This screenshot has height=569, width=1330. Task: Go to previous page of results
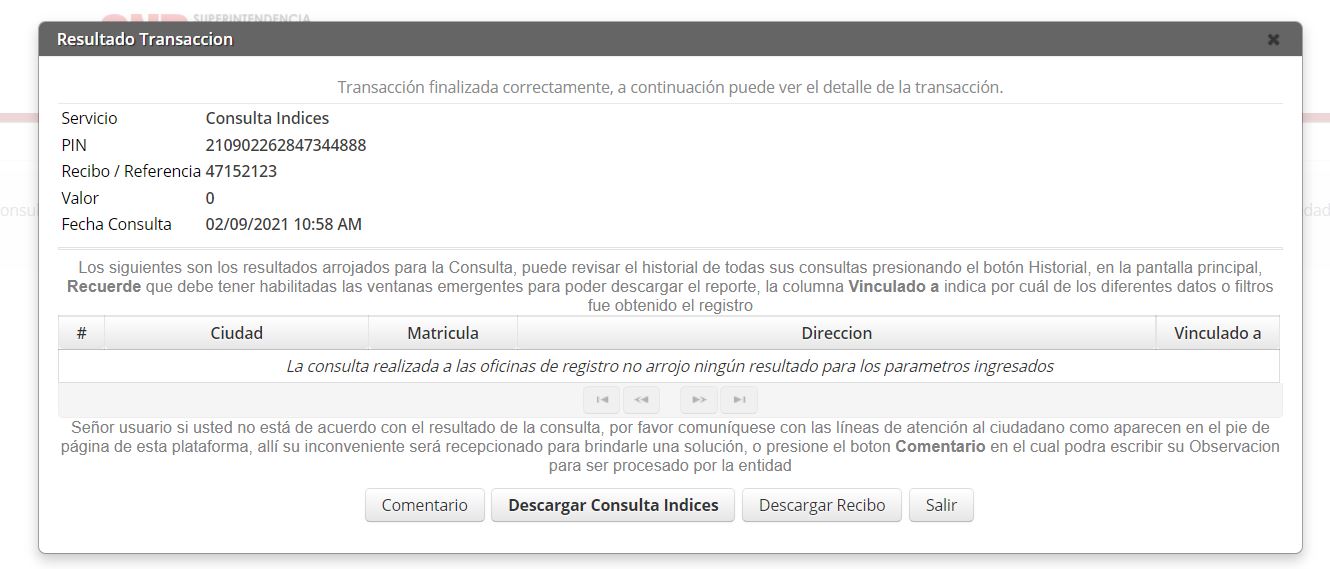pyautogui.click(x=641, y=400)
